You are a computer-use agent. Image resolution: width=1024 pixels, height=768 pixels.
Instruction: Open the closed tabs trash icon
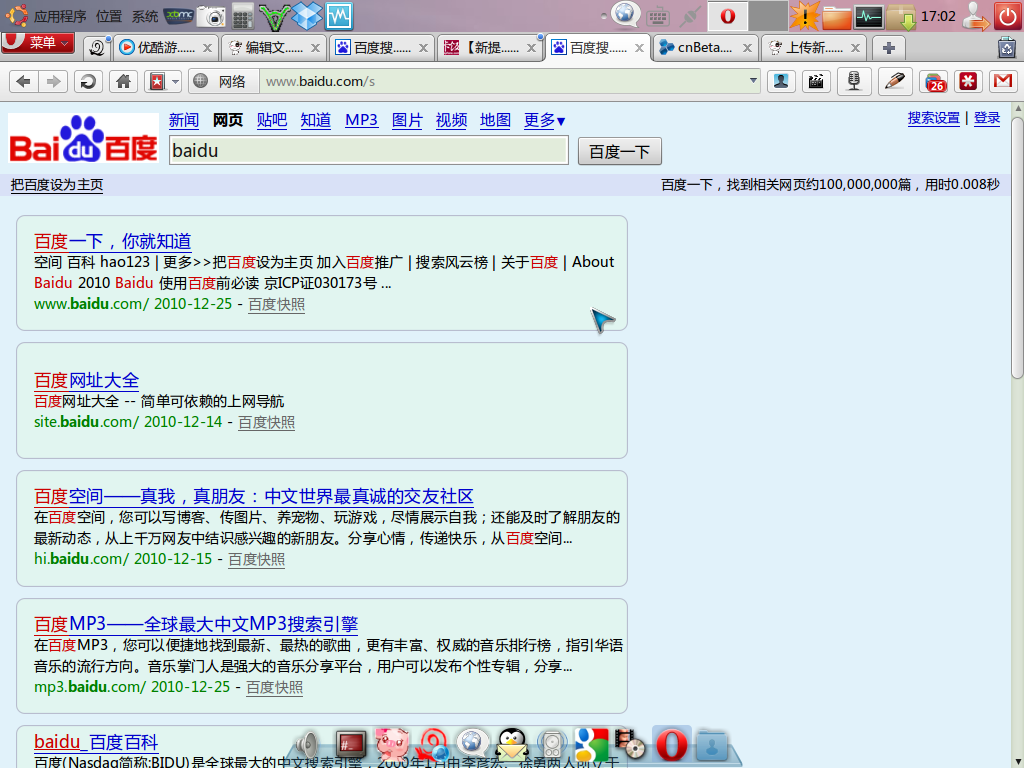tap(1006, 47)
